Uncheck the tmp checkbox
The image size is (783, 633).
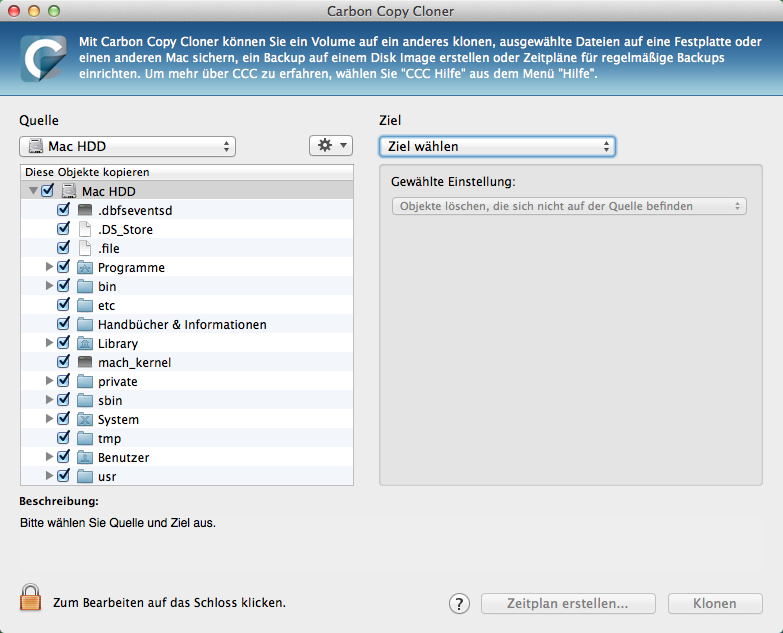63,437
